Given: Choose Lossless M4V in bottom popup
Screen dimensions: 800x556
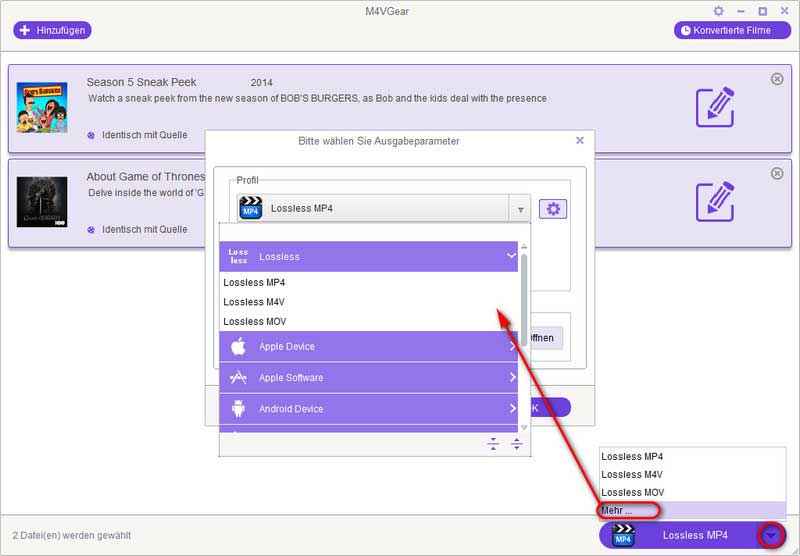Looking at the screenshot, I should (x=693, y=474).
